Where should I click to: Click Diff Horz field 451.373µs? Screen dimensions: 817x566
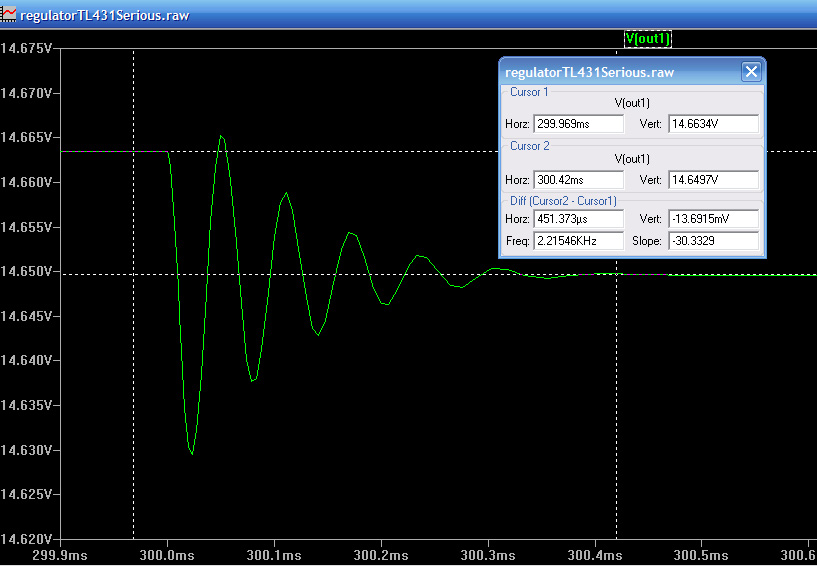click(x=578, y=219)
